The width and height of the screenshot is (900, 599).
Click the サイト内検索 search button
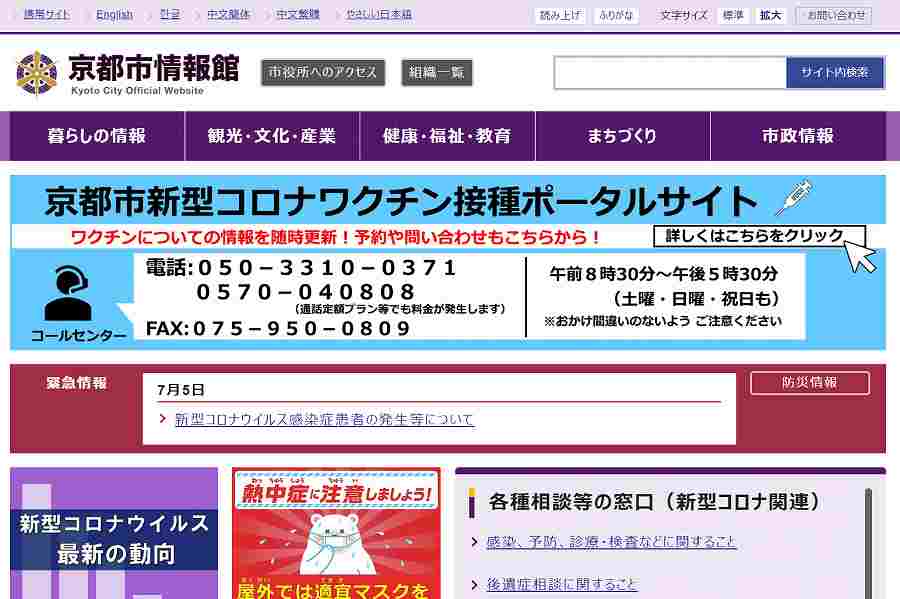[835, 72]
